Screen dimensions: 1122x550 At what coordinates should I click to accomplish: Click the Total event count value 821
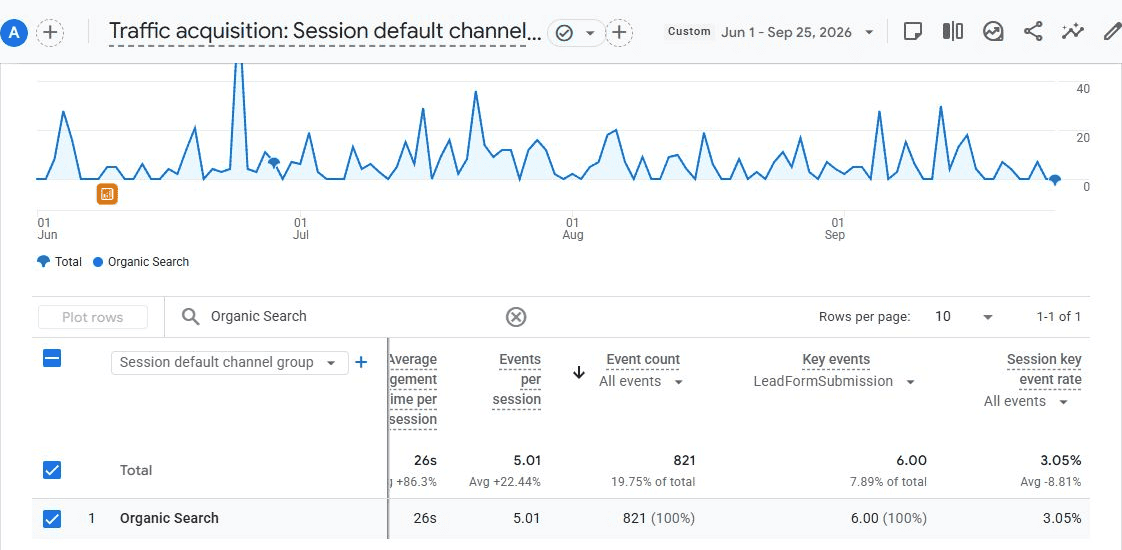tap(684, 461)
